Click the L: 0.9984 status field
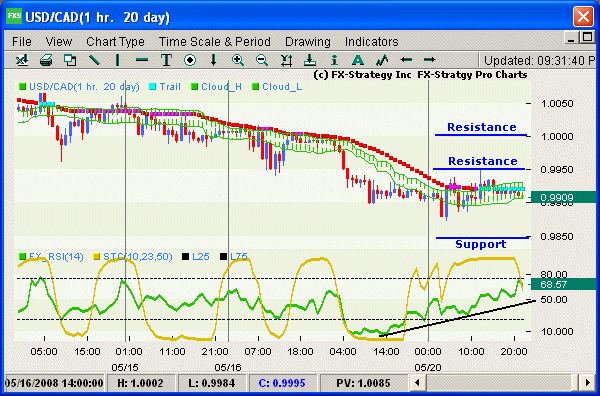This screenshot has width=600, height=396. pyautogui.click(x=212, y=383)
